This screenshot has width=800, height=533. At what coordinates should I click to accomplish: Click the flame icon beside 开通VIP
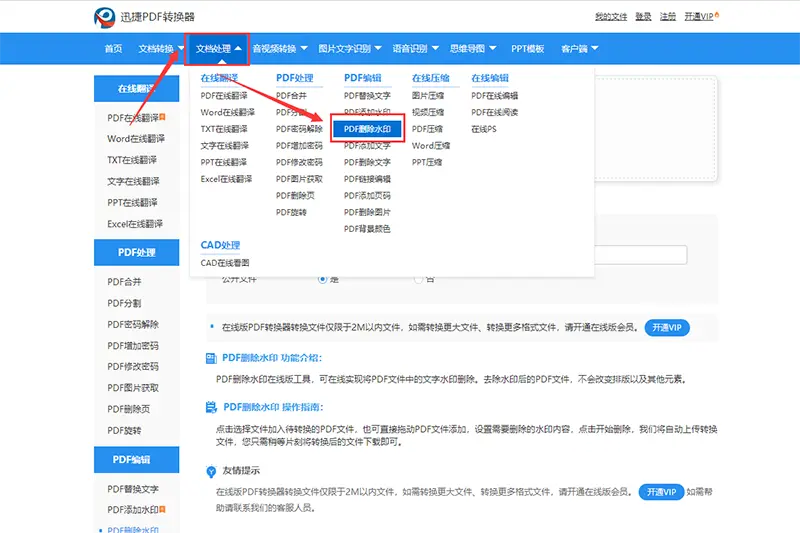[x=717, y=15]
